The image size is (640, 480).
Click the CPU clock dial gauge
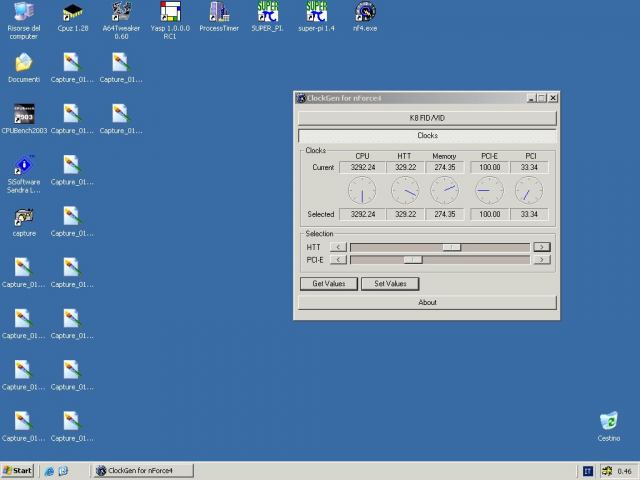(x=362, y=191)
